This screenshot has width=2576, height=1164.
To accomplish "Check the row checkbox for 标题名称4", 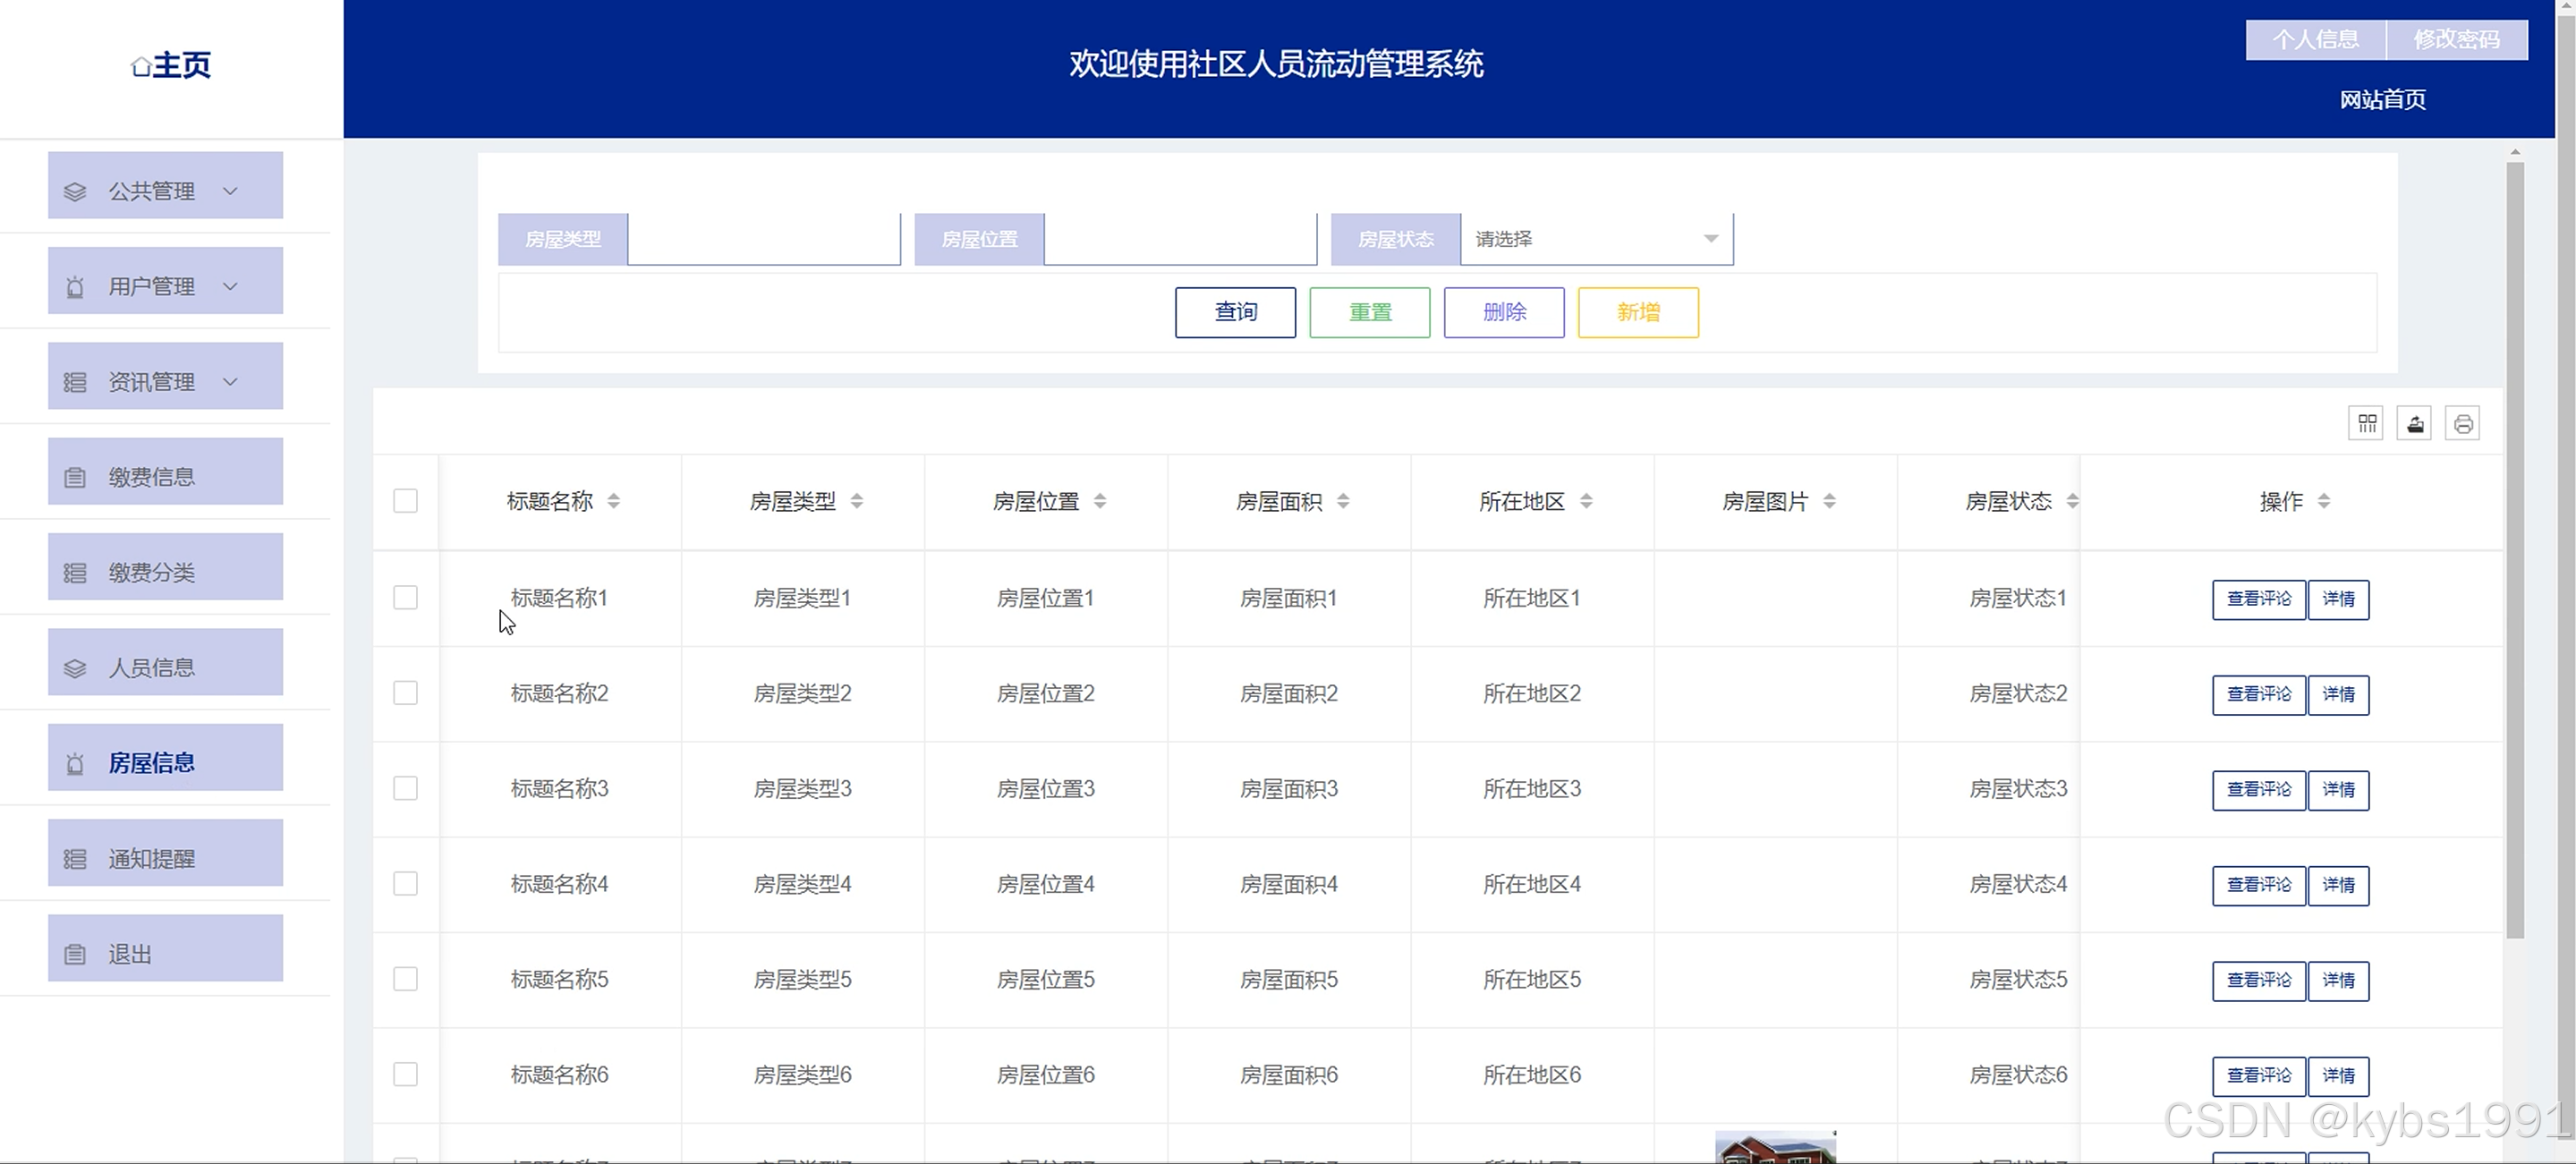I will pyautogui.click(x=405, y=884).
